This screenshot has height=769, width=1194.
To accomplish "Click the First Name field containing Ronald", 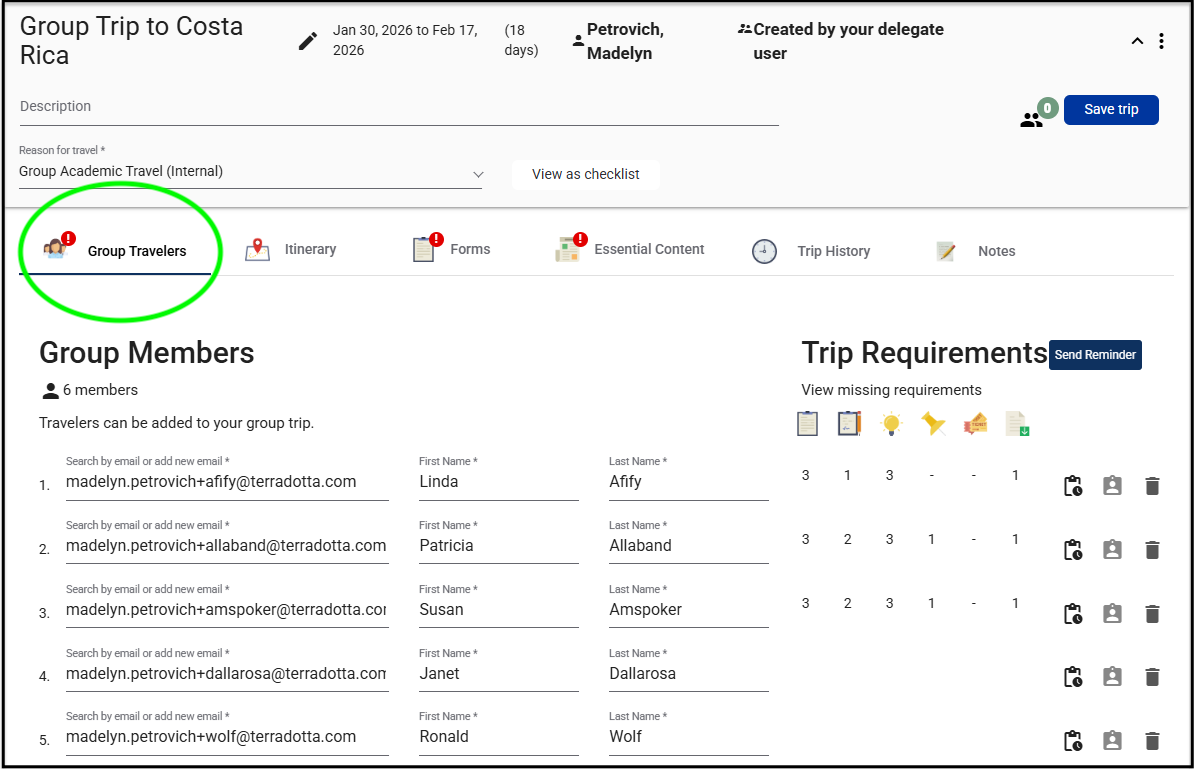I will pyautogui.click(x=499, y=737).
